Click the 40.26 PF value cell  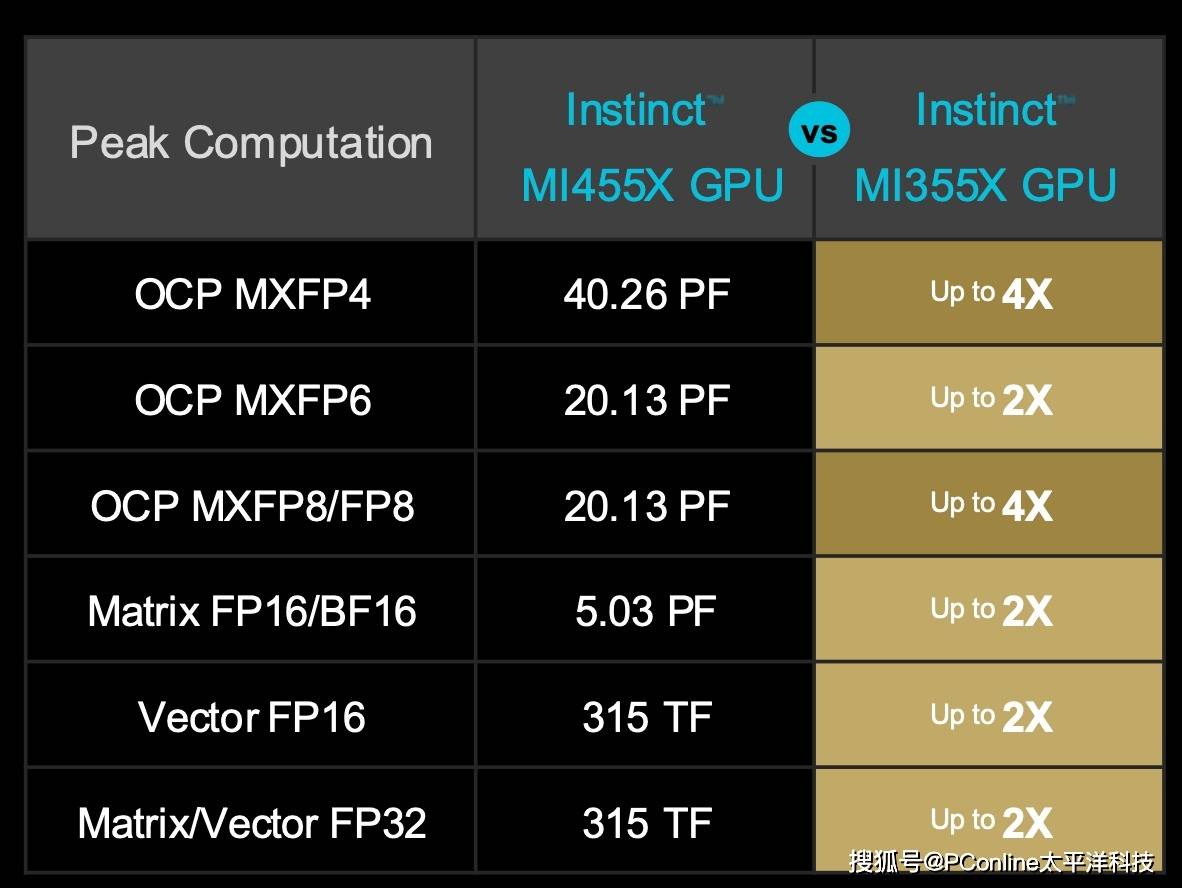645,293
